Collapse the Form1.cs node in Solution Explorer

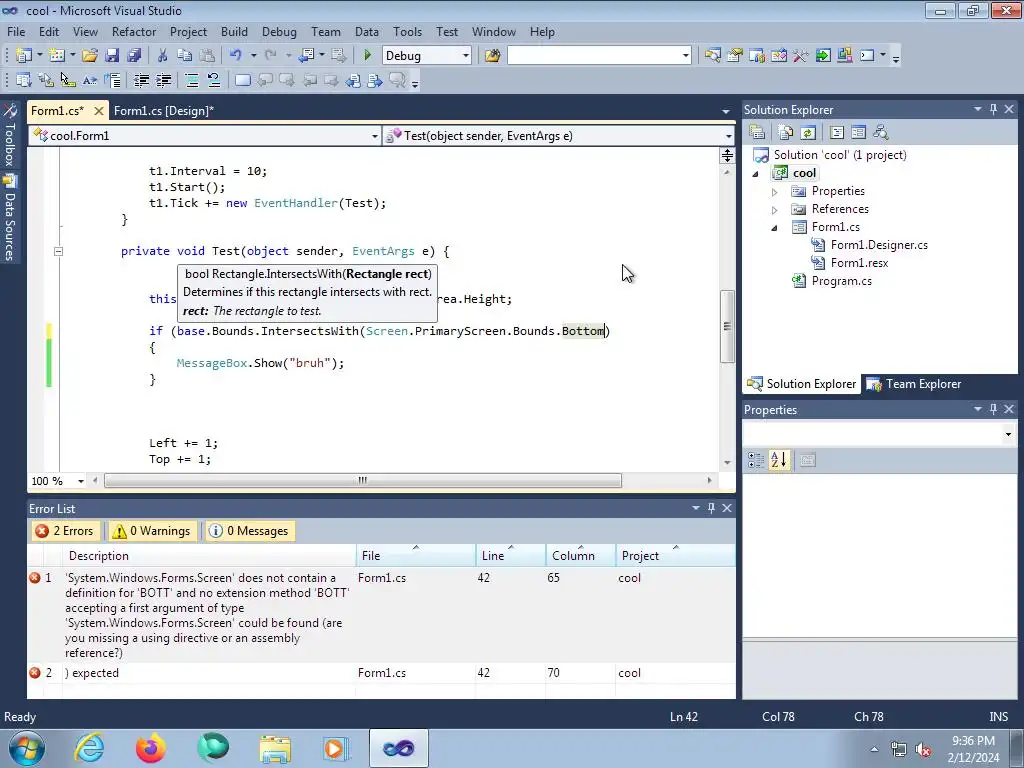775,228
